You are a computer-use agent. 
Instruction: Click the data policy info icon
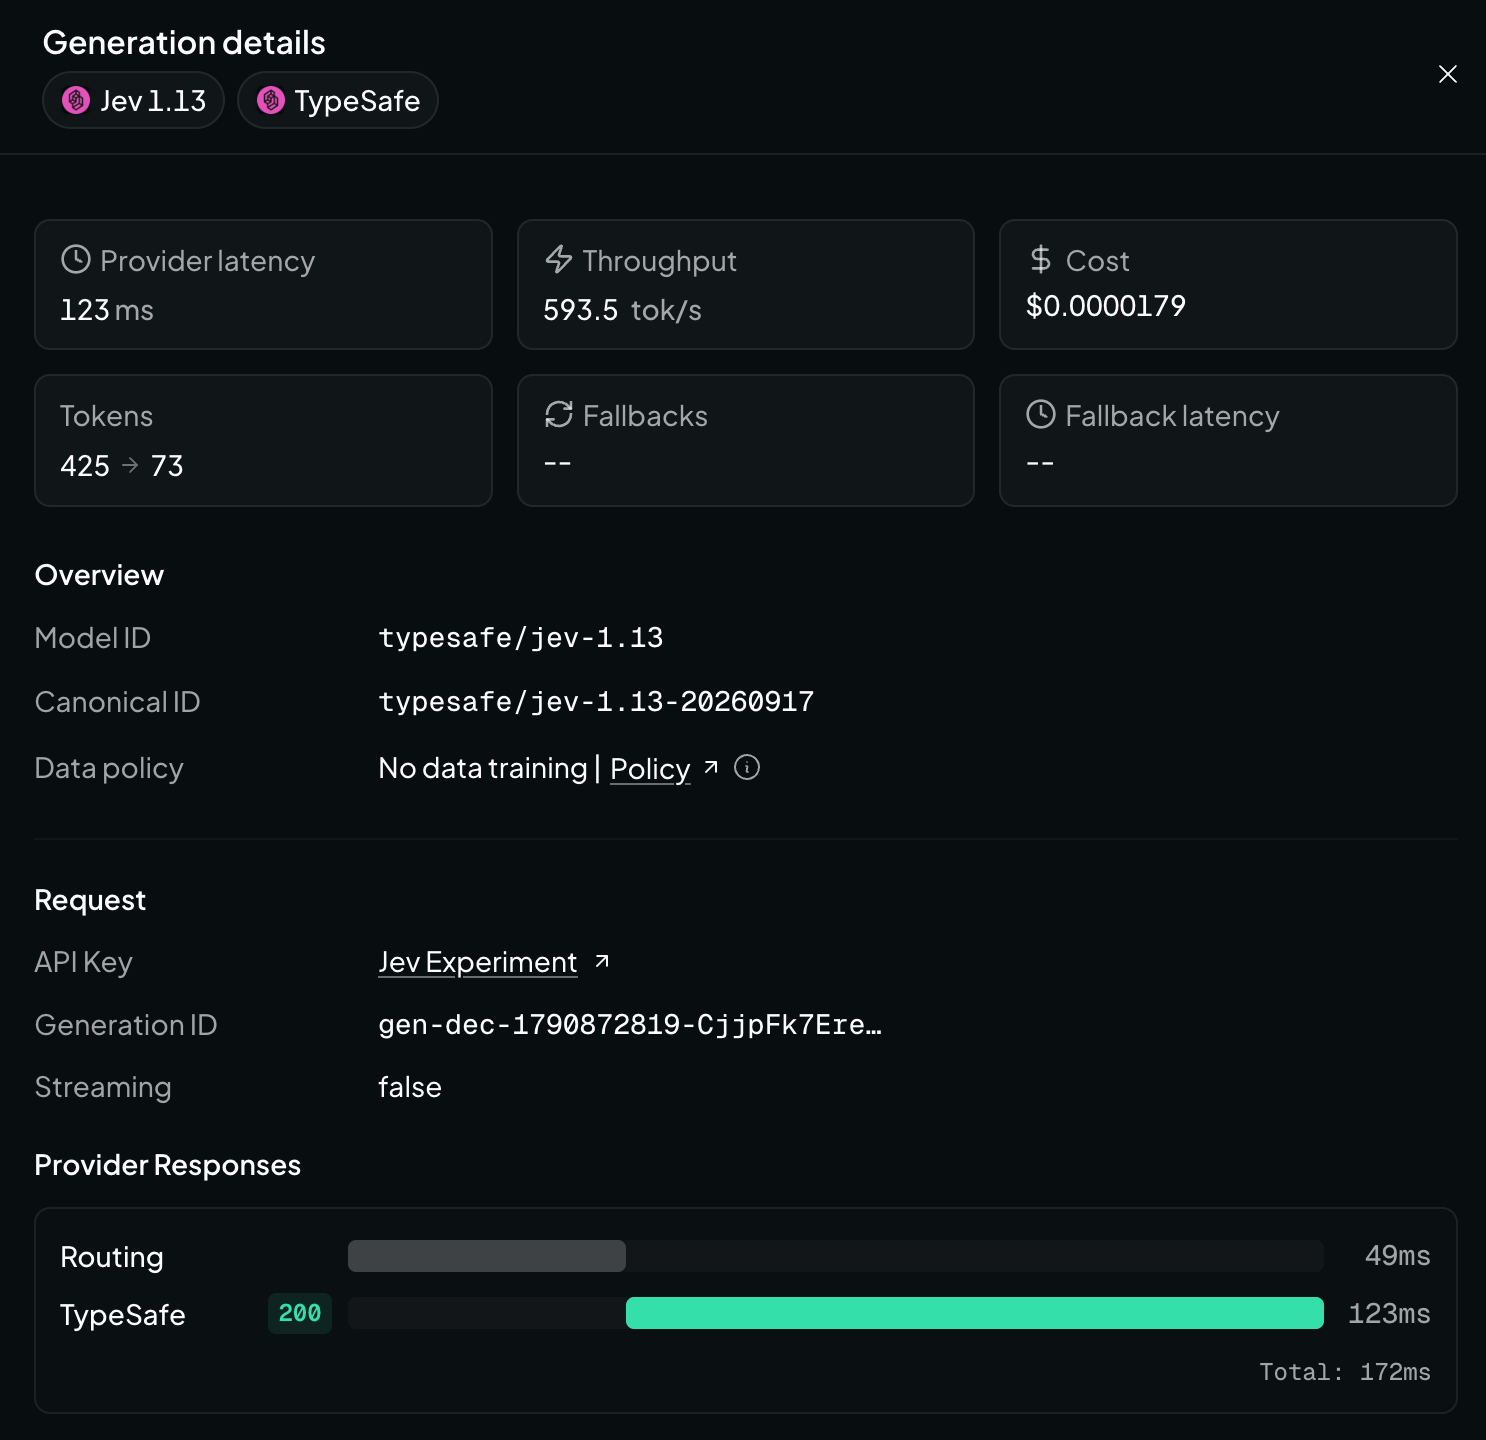(747, 767)
